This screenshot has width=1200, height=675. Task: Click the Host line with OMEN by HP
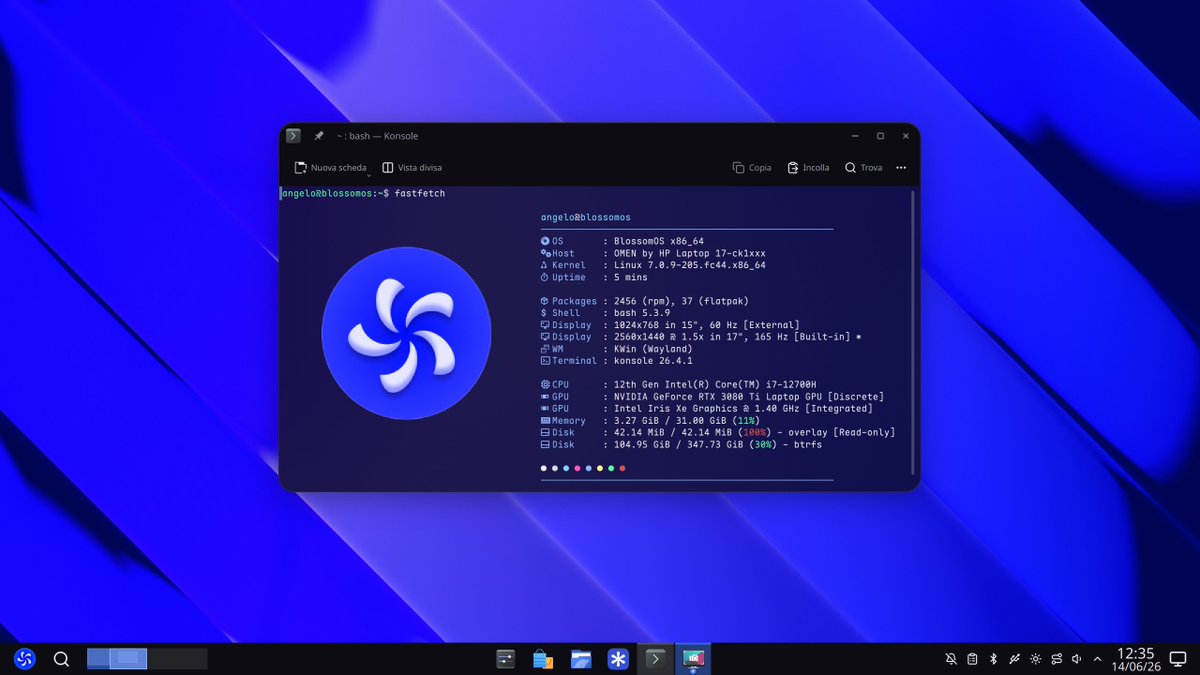click(653, 253)
